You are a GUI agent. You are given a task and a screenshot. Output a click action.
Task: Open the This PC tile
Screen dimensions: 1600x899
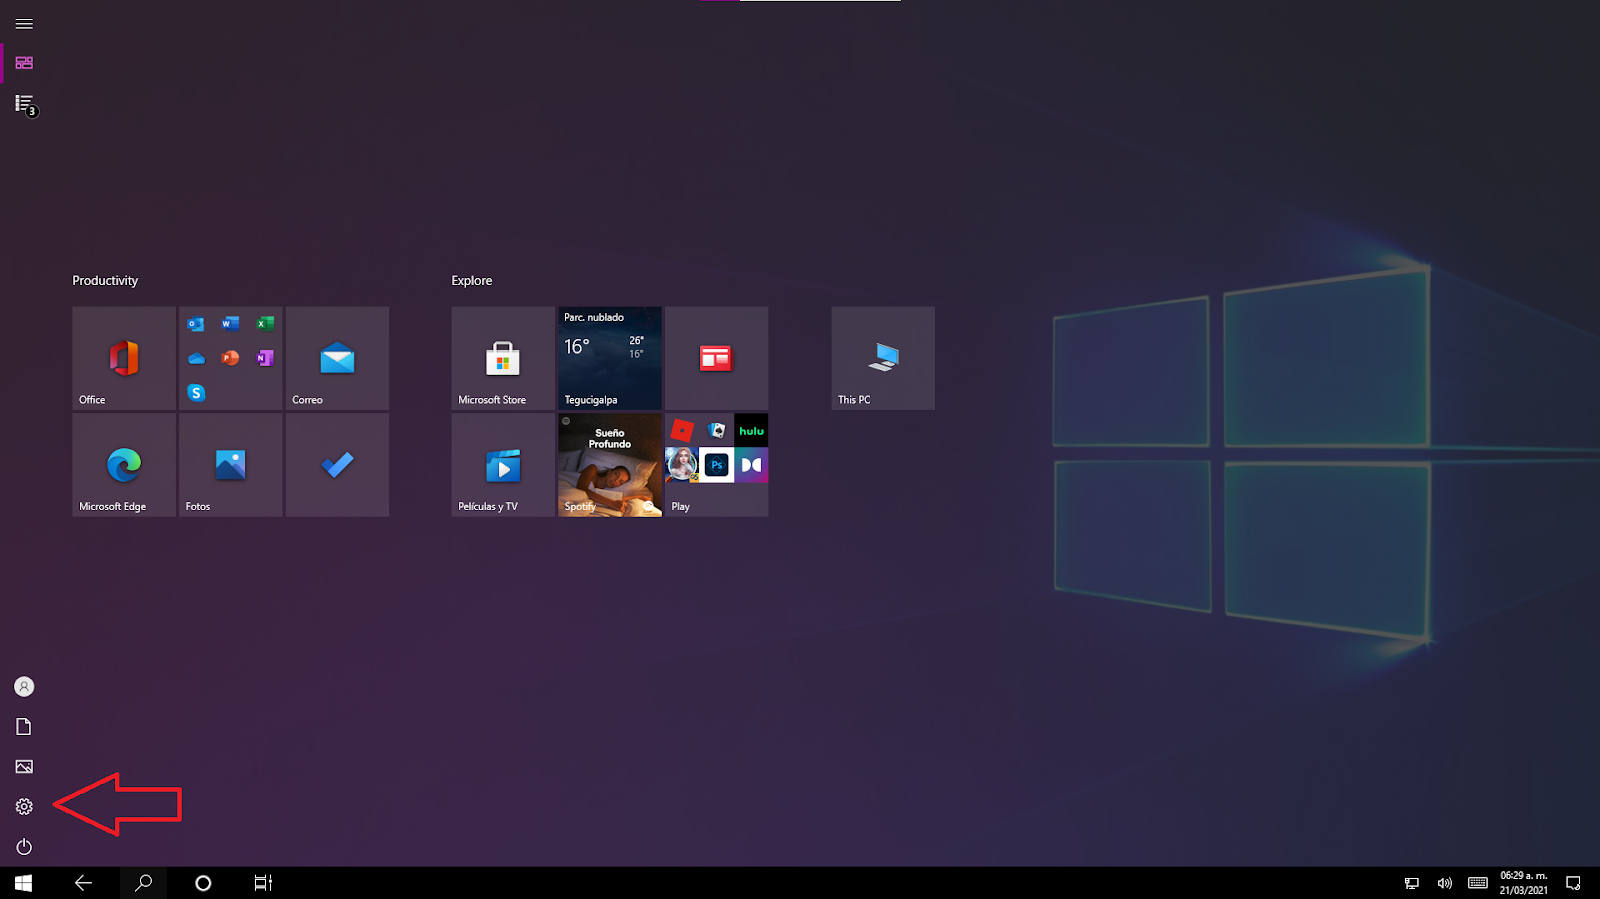point(883,358)
